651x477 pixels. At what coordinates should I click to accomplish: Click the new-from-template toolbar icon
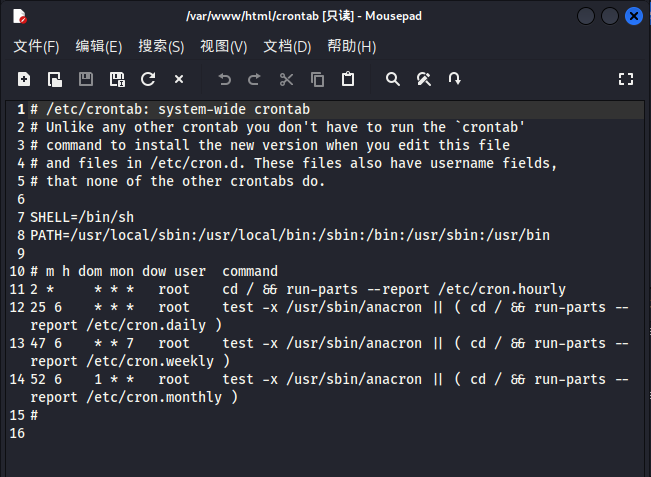[x=55, y=79]
